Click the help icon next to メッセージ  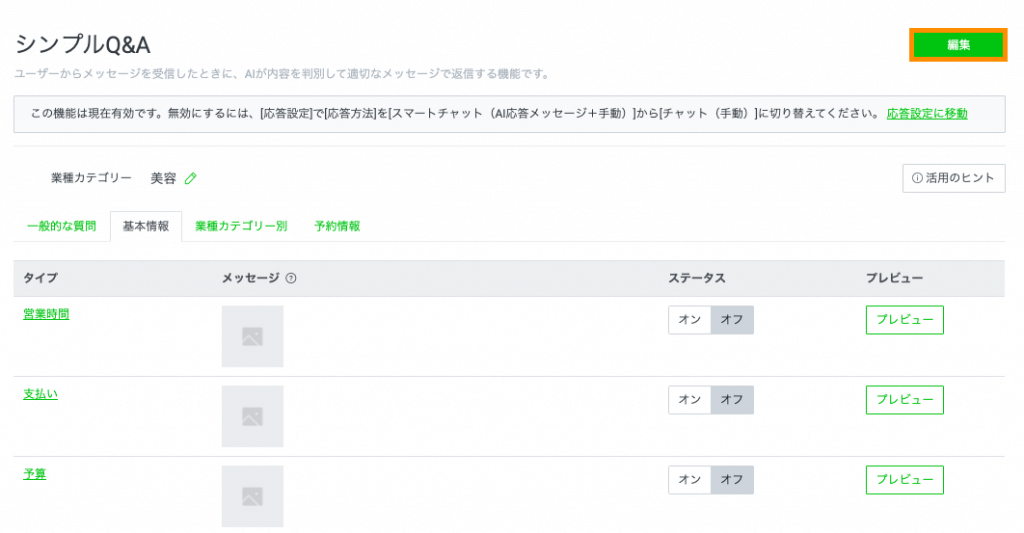[290, 278]
